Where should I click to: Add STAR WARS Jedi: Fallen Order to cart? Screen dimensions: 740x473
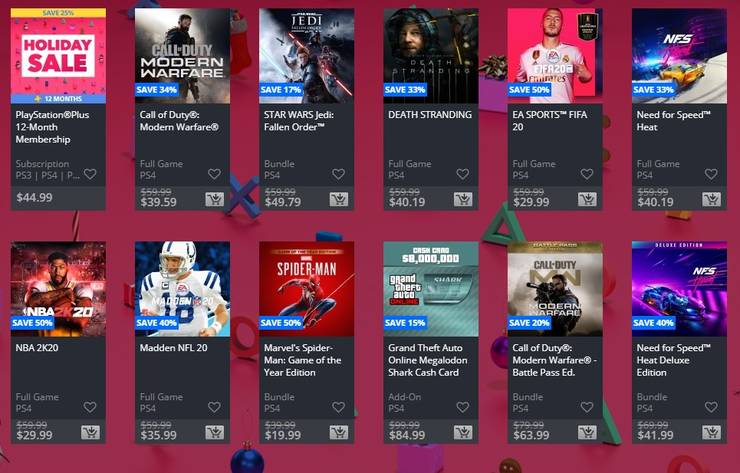pyautogui.click(x=339, y=199)
